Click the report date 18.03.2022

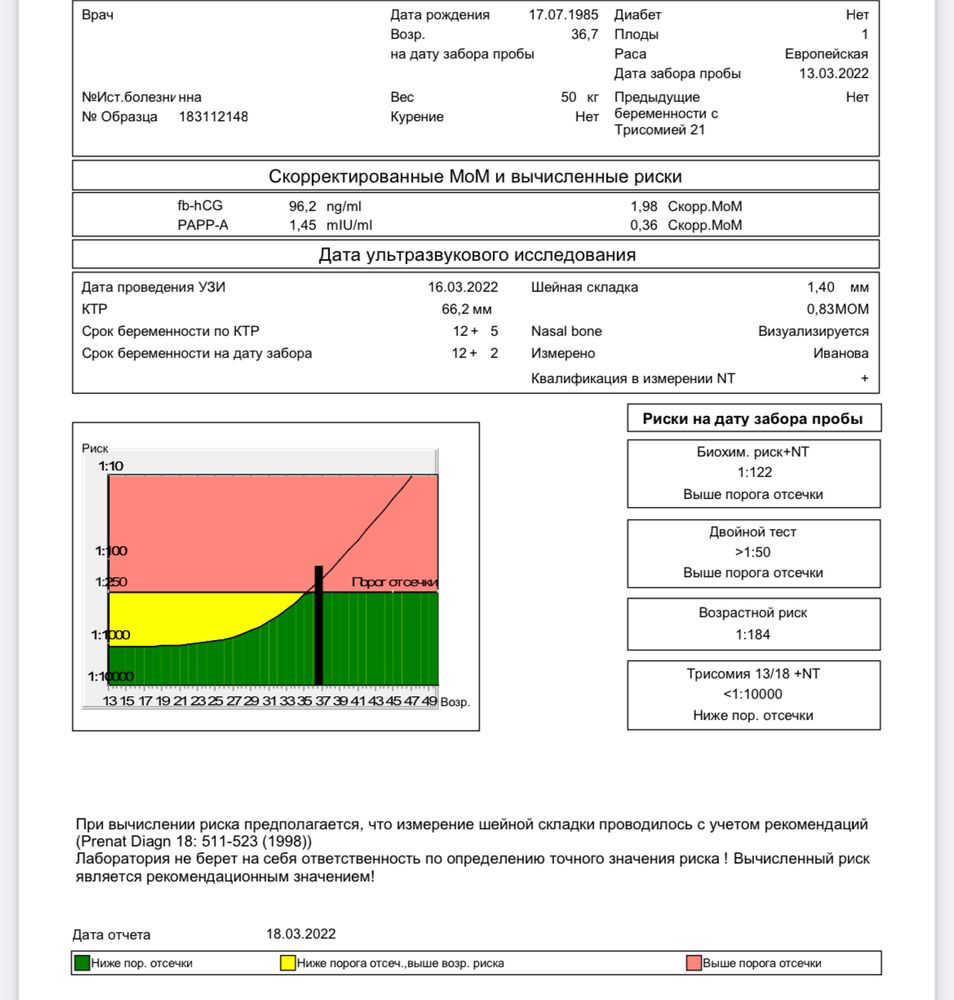pyautogui.click(x=301, y=934)
